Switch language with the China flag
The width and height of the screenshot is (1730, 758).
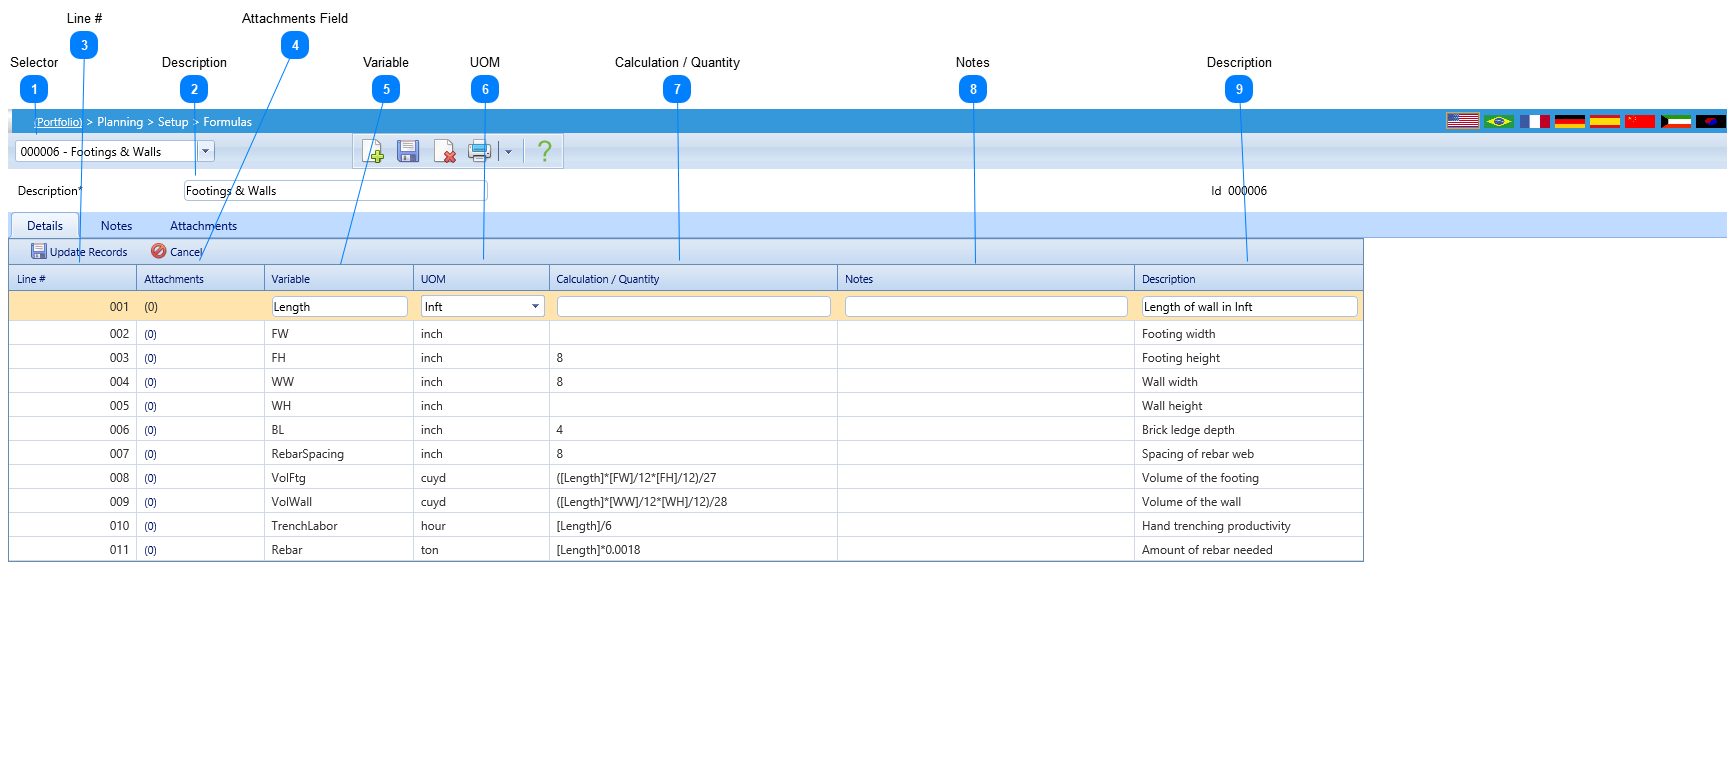pyautogui.click(x=1640, y=121)
